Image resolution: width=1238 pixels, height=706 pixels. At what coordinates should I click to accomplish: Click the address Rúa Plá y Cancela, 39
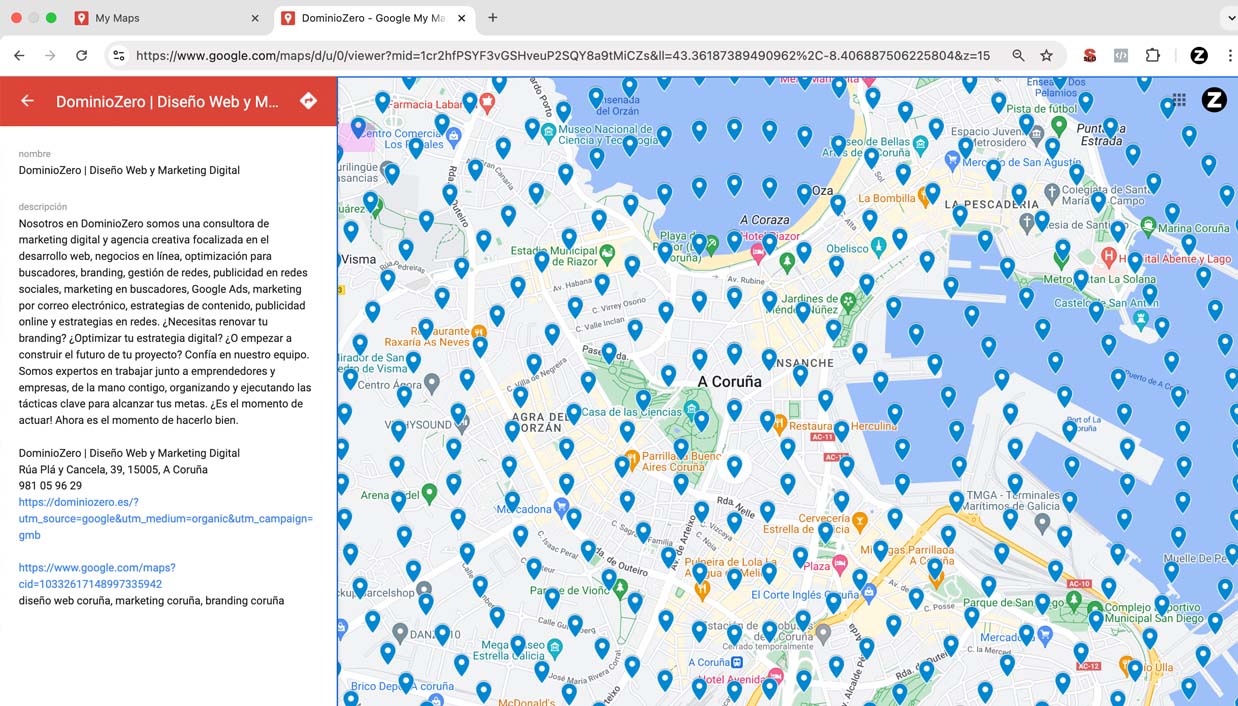pyautogui.click(x=113, y=469)
